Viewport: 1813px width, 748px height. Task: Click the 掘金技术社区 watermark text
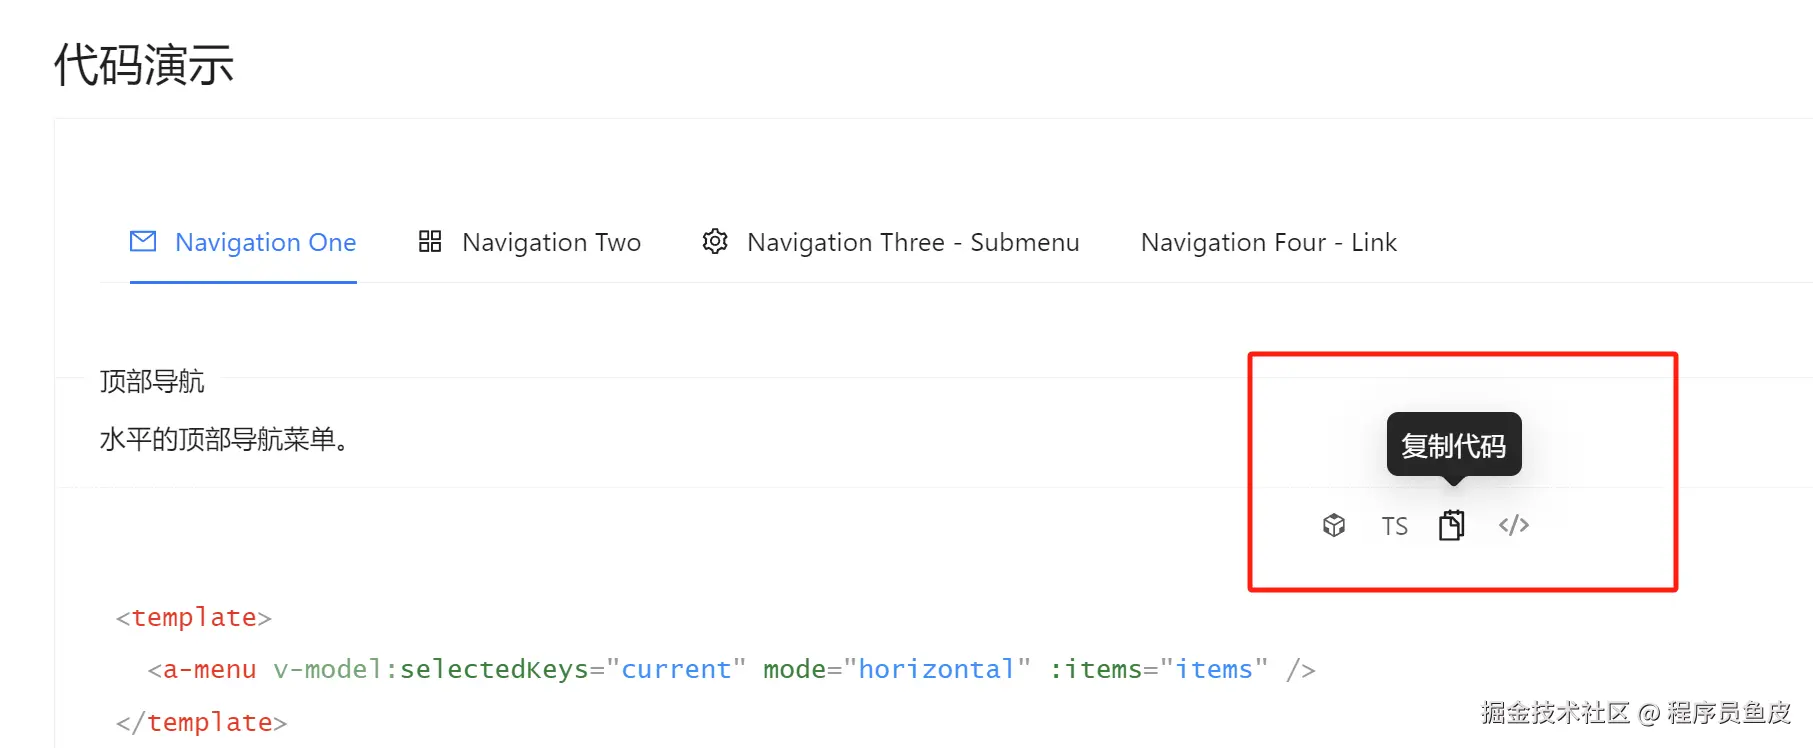[x=1555, y=712]
